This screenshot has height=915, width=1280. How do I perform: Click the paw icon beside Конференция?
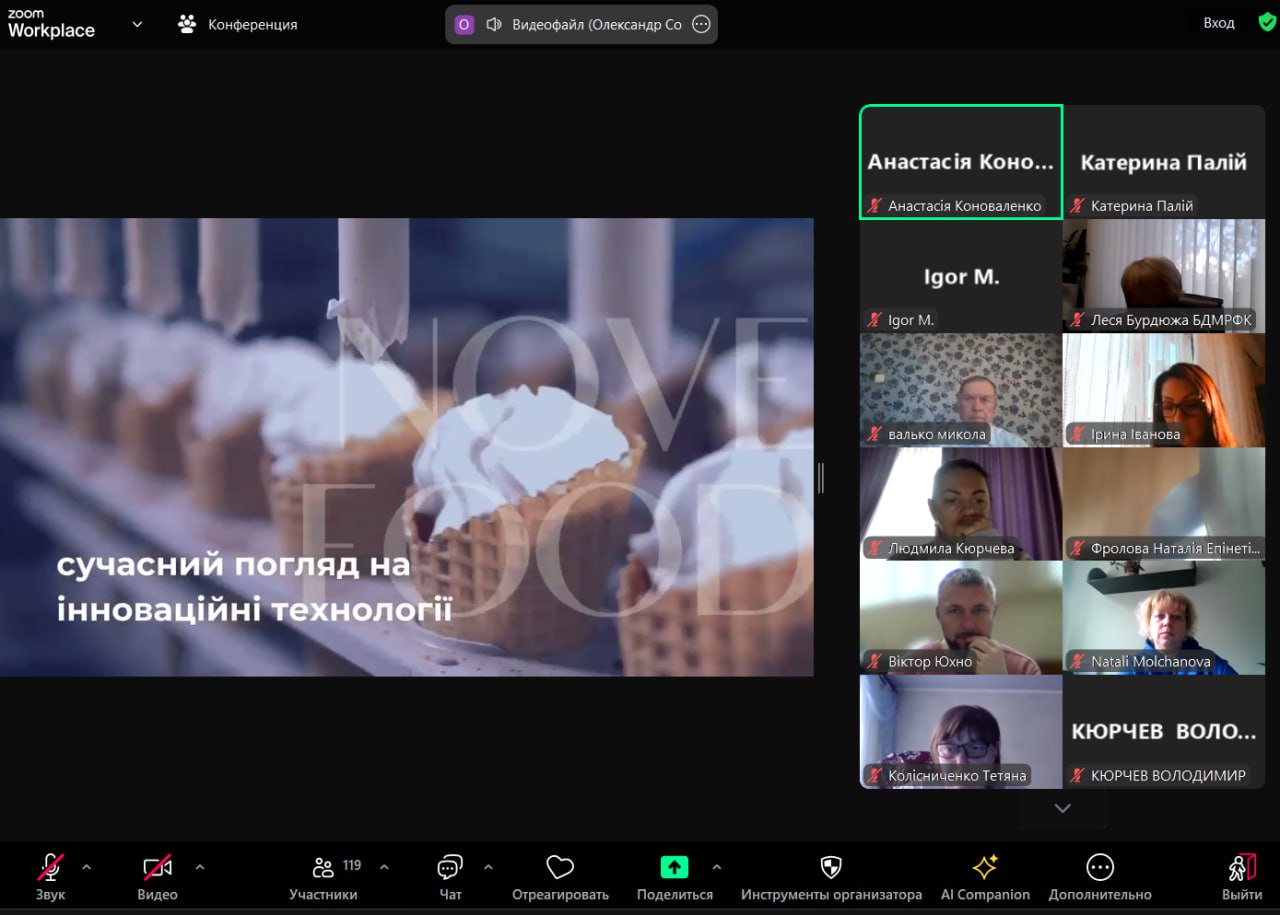[187, 24]
